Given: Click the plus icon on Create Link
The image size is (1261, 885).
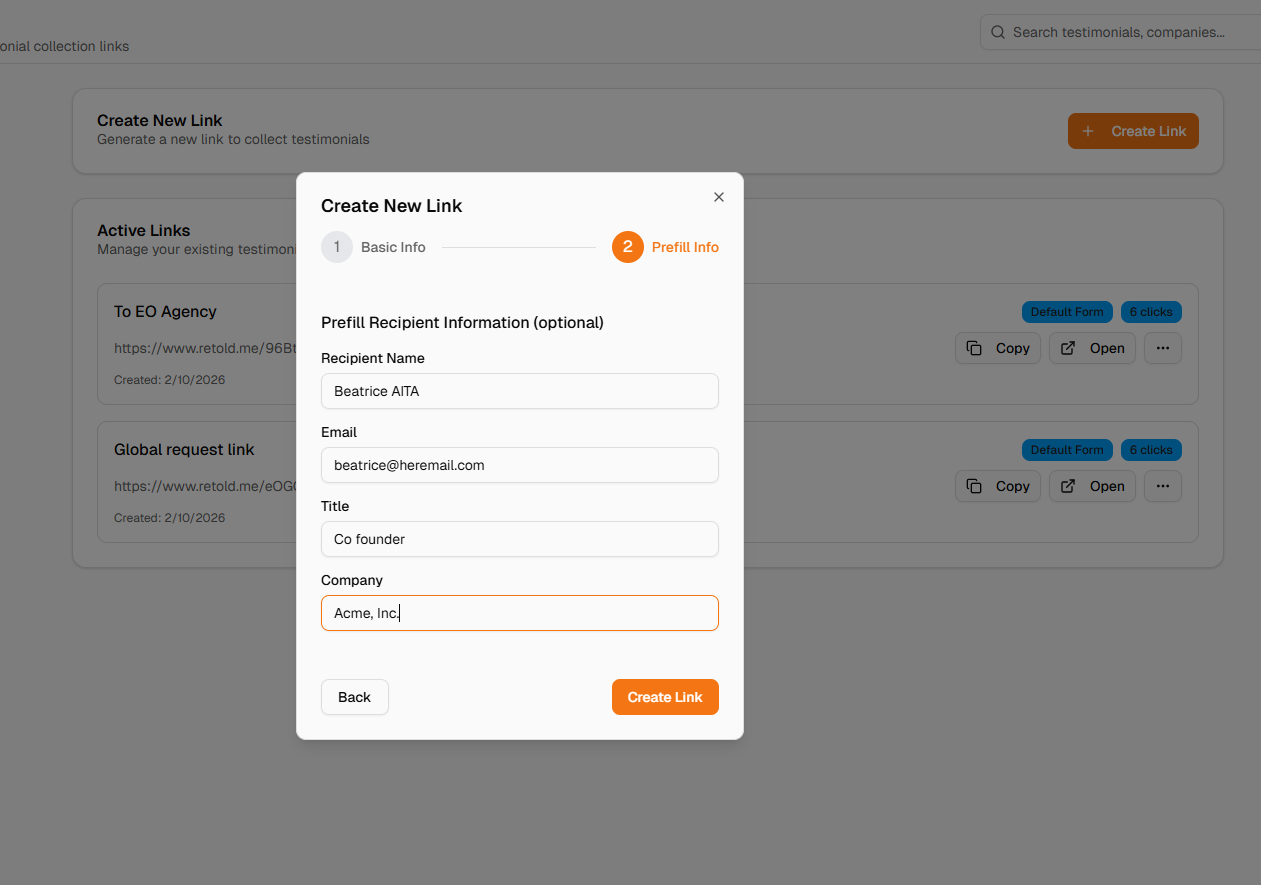Looking at the screenshot, I should coord(1090,130).
